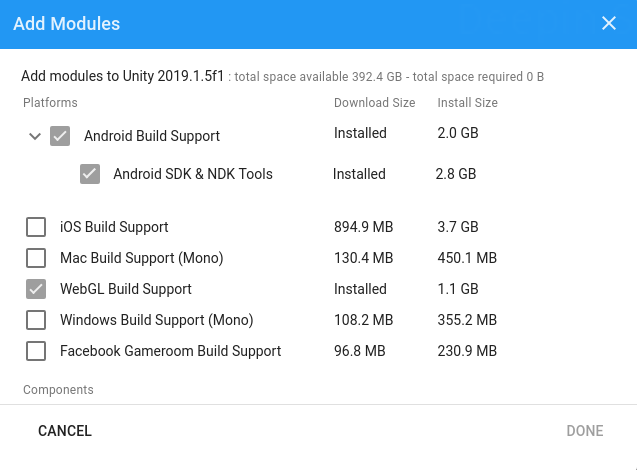This screenshot has width=637, height=470.
Task: Click the Components section header
Action: coord(58,390)
